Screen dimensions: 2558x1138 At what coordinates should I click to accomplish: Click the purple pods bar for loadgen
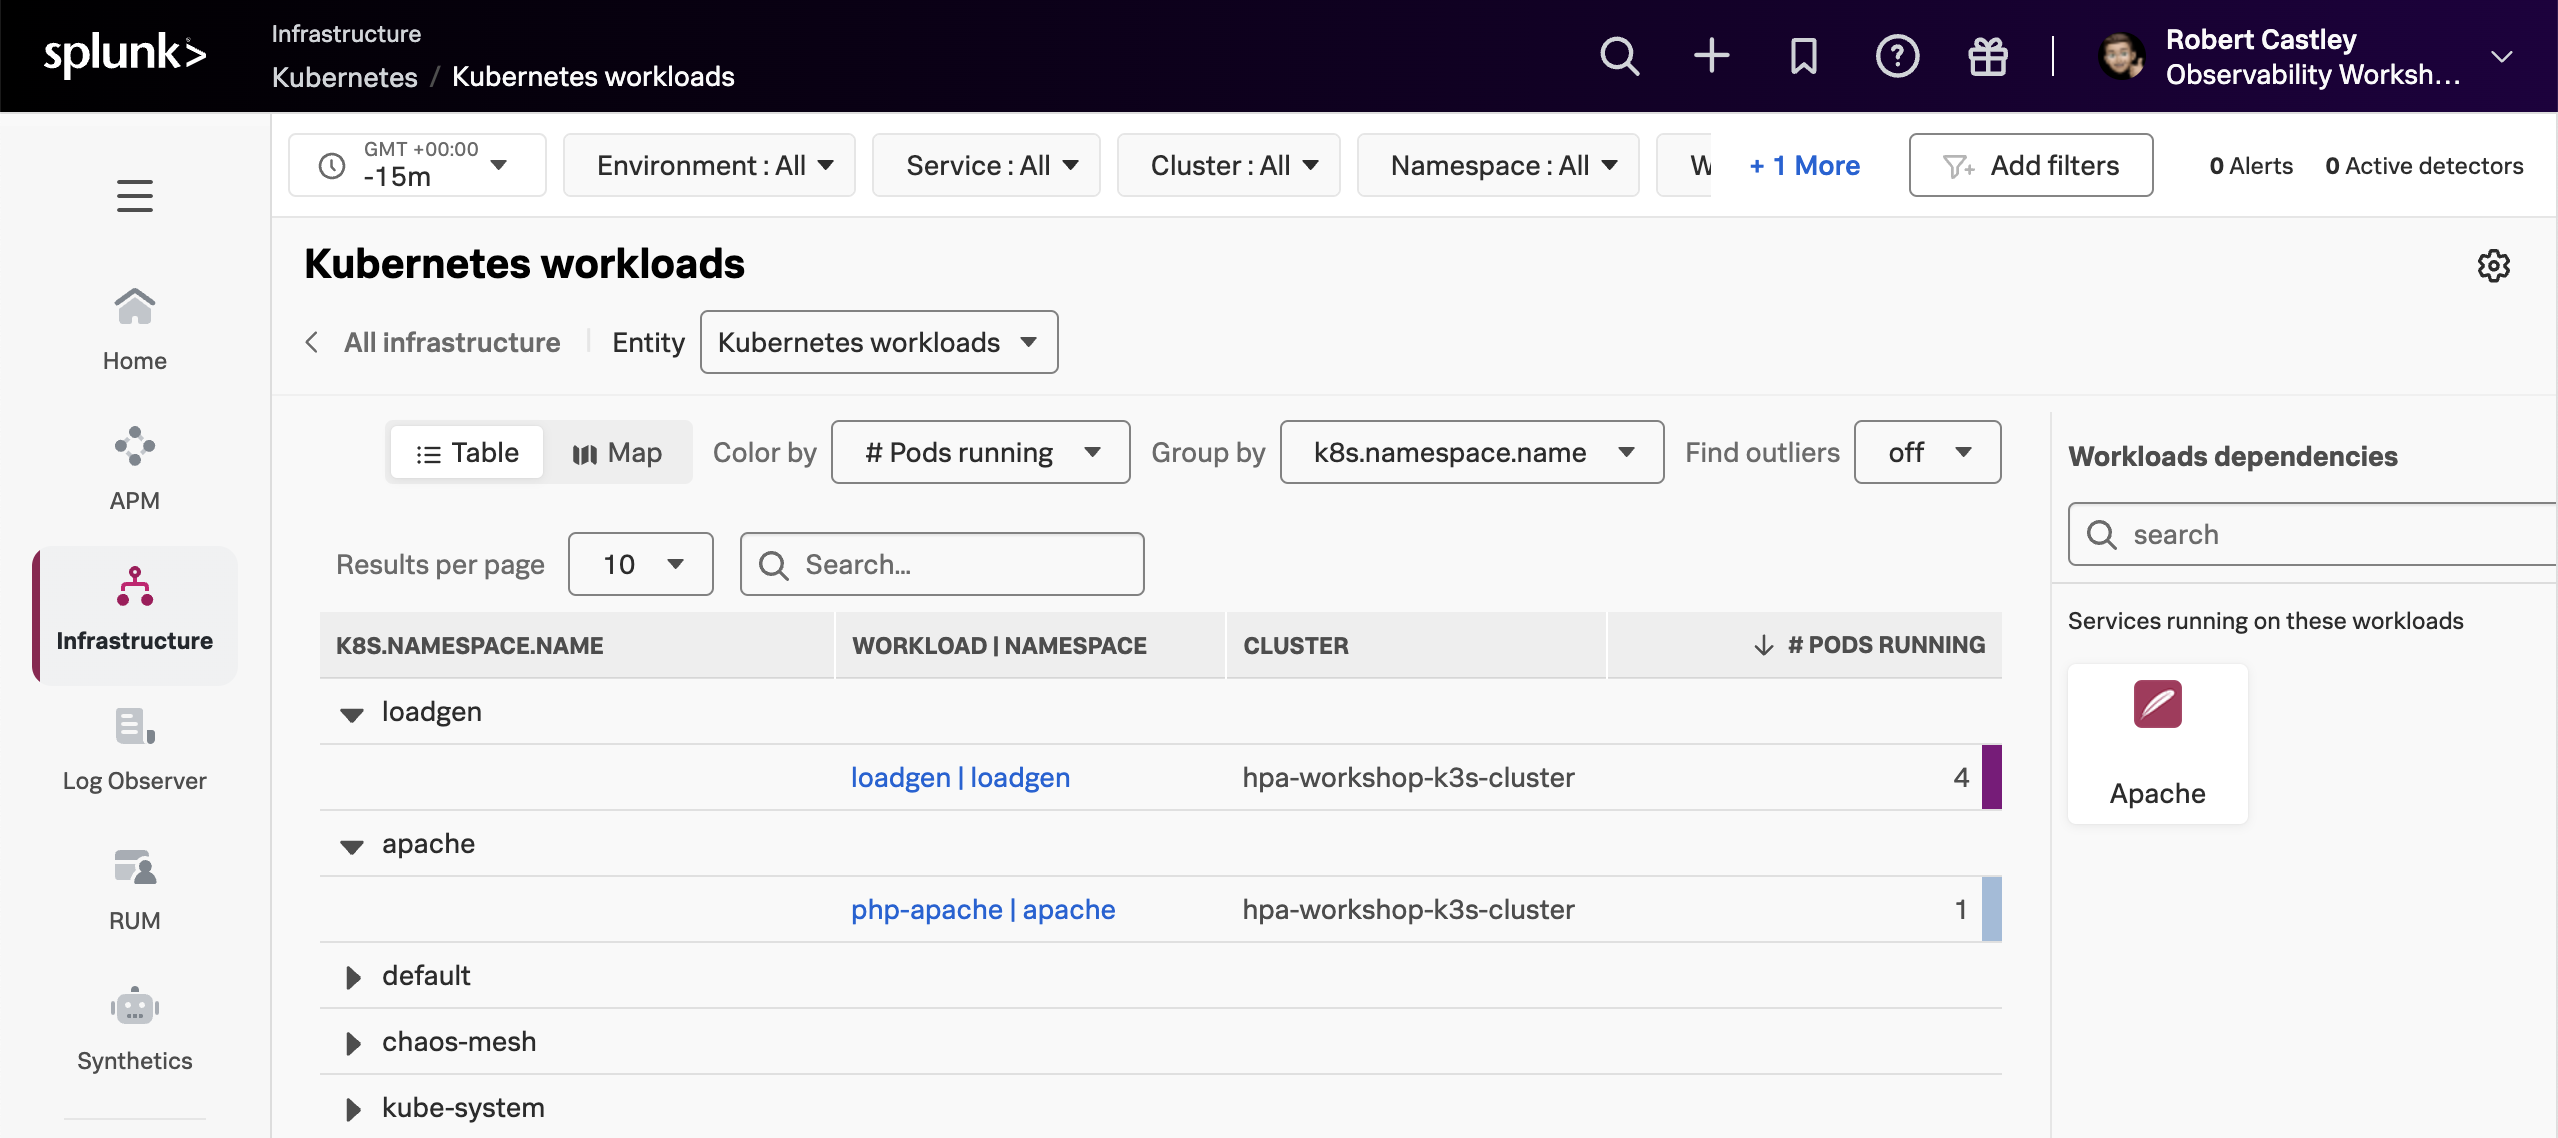tap(1991, 778)
